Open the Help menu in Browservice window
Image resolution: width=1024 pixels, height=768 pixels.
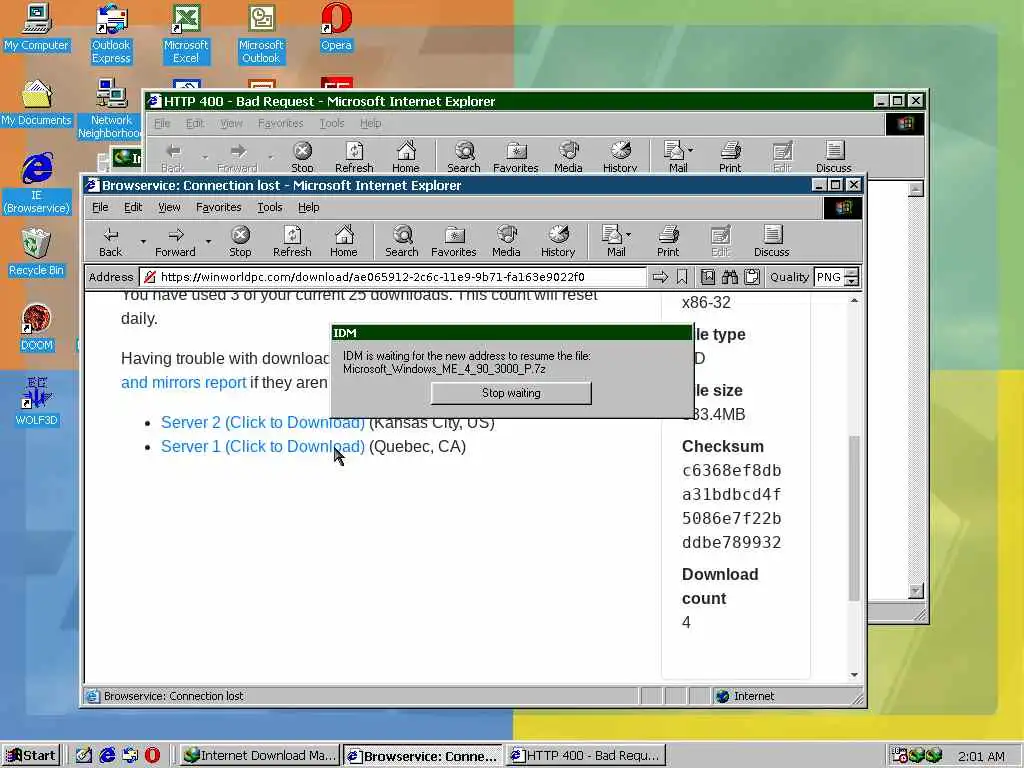[308, 207]
